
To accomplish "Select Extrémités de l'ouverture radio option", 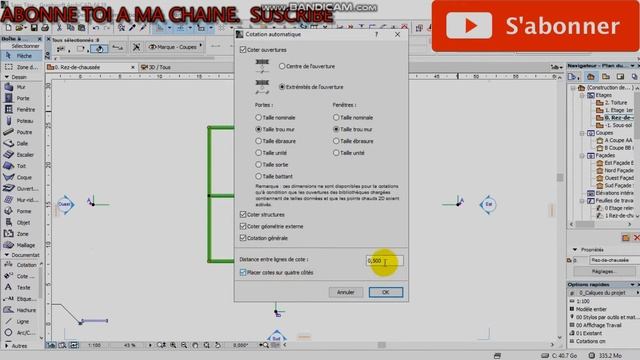I will coord(282,87).
